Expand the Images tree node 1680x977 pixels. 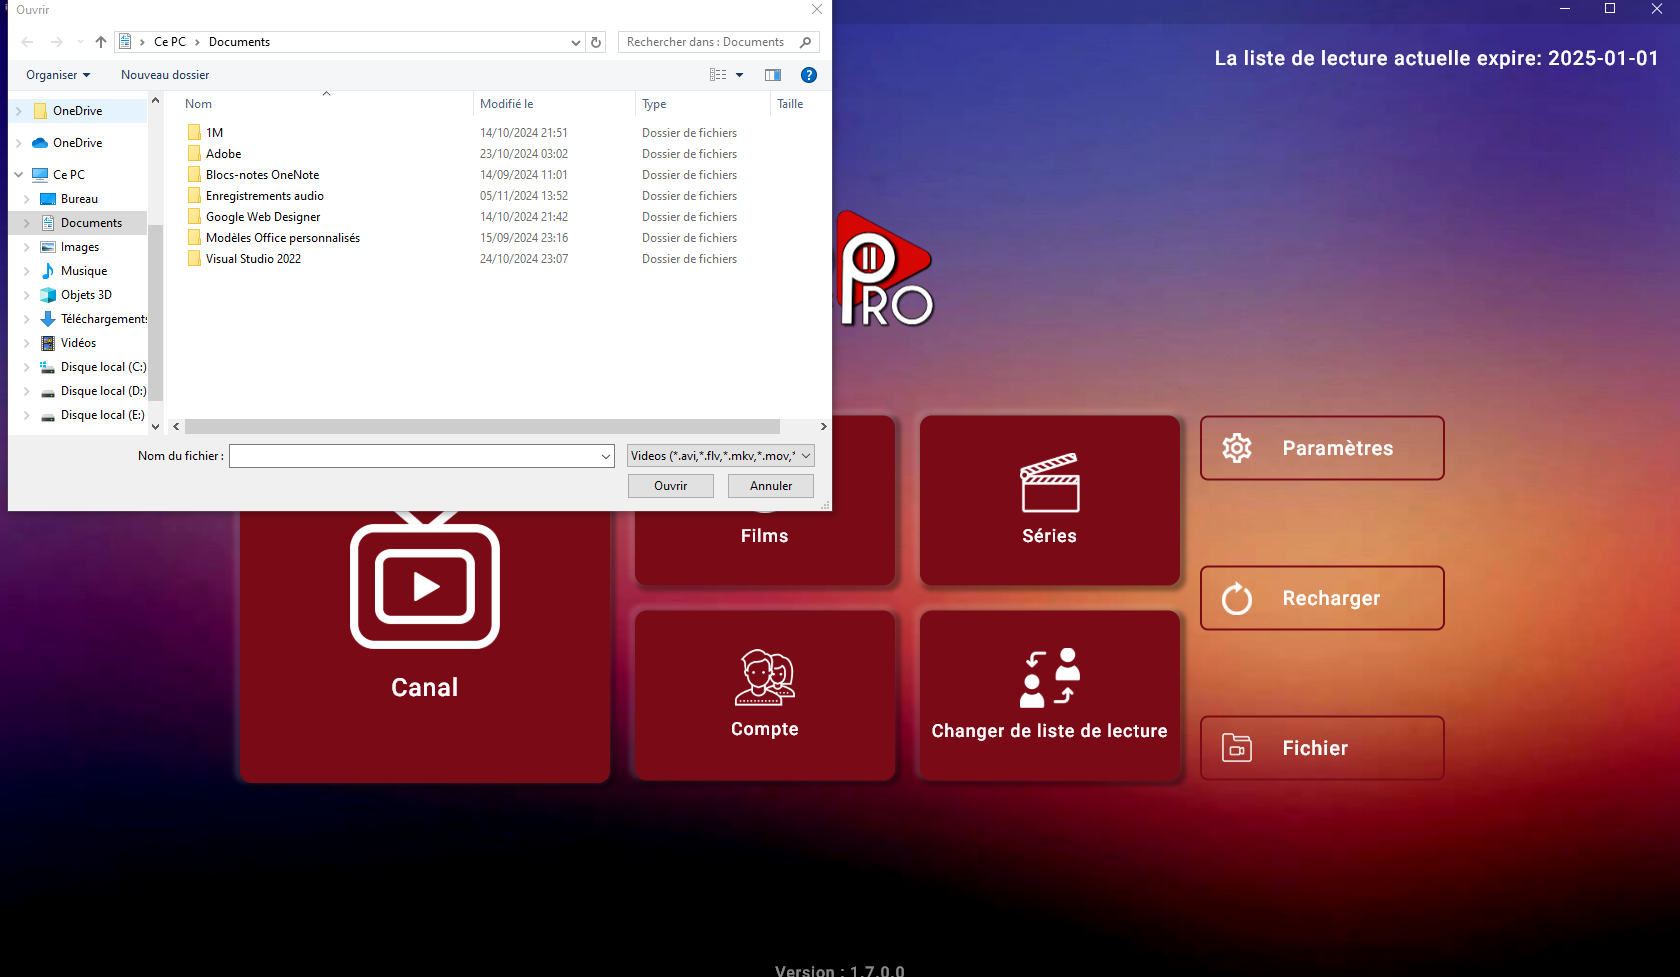coord(27,247)
